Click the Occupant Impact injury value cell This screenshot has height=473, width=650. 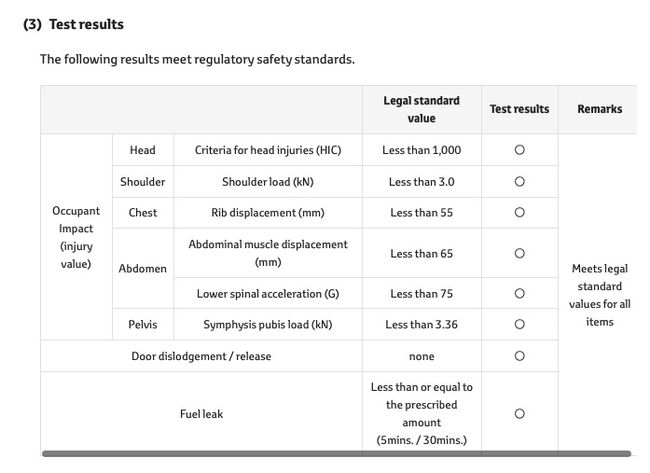click(x=76, y=237)
